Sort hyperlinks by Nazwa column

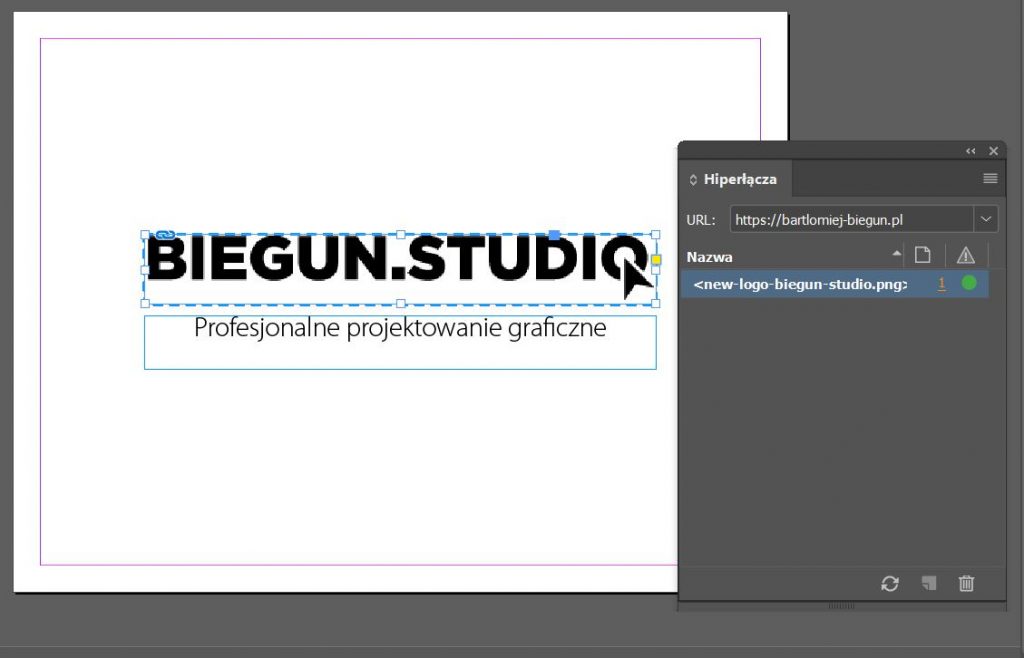click(x=709, y=257)
